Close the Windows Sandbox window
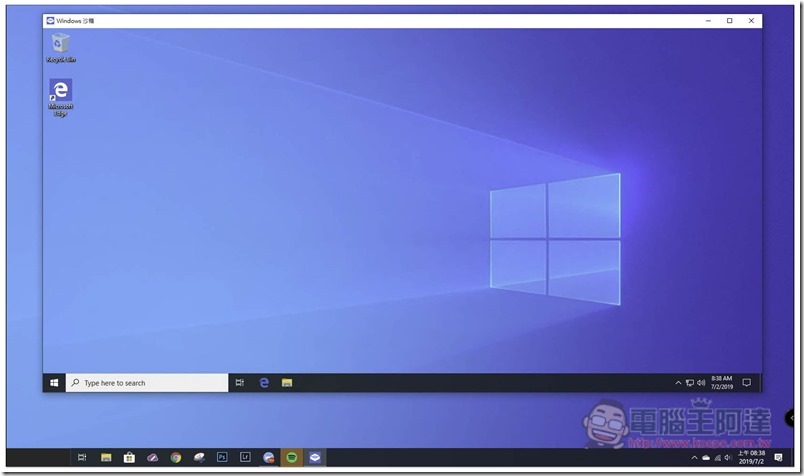804x476 pixels. click(x=751, y=21)
